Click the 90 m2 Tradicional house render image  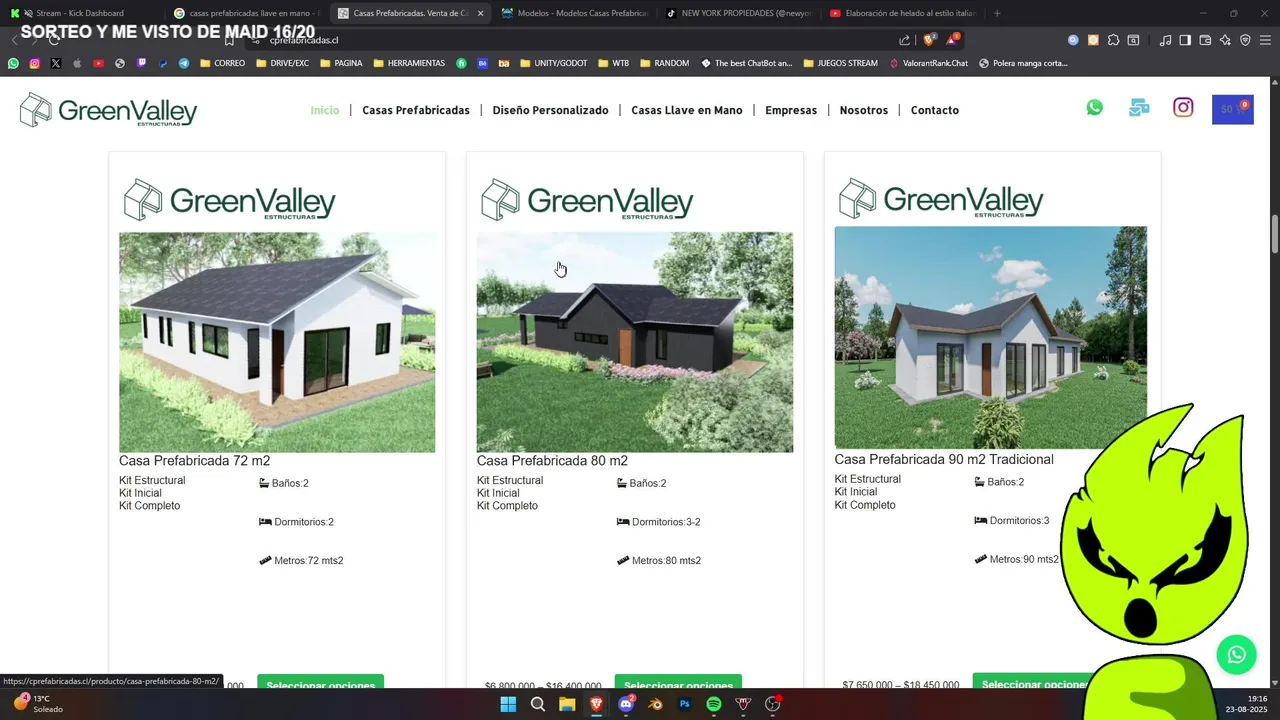click(991, 337)
